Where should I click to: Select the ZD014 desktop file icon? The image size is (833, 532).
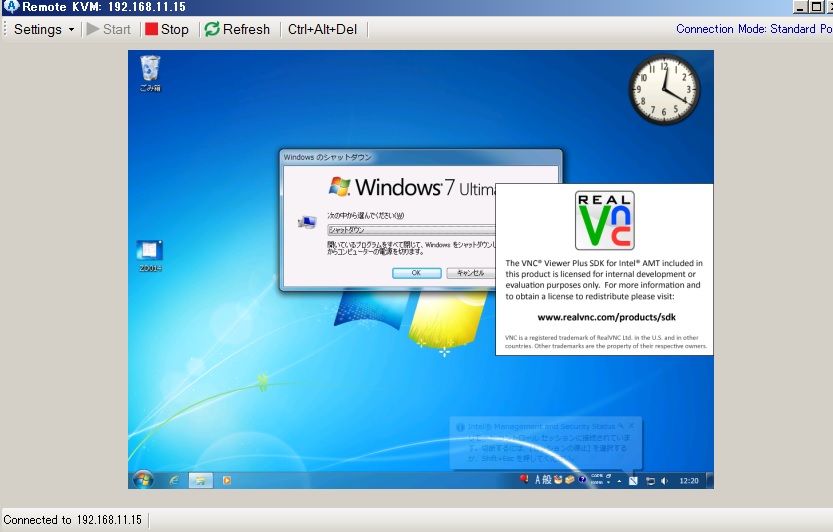click(150, 256)
